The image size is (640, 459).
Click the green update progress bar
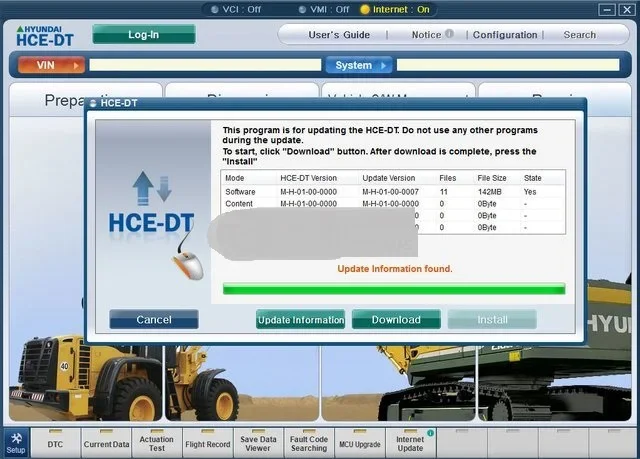(x=394, y=289)
